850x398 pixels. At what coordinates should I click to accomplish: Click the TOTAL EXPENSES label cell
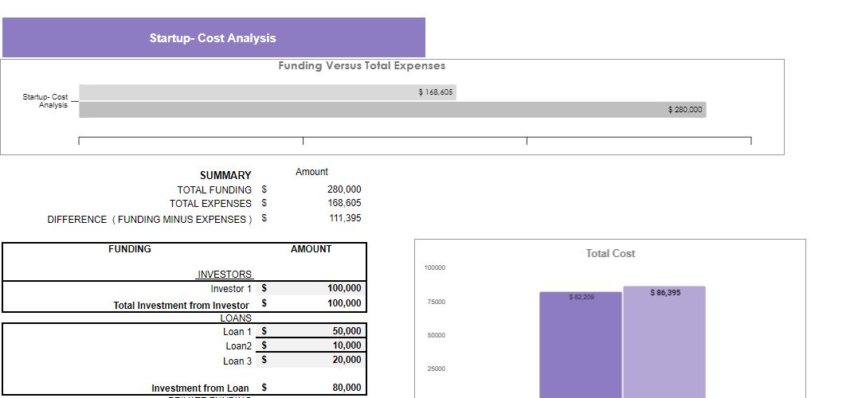(x=210, y=203)
